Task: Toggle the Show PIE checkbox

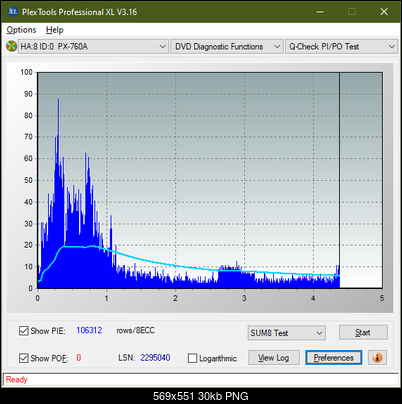Action: (24, 331)
